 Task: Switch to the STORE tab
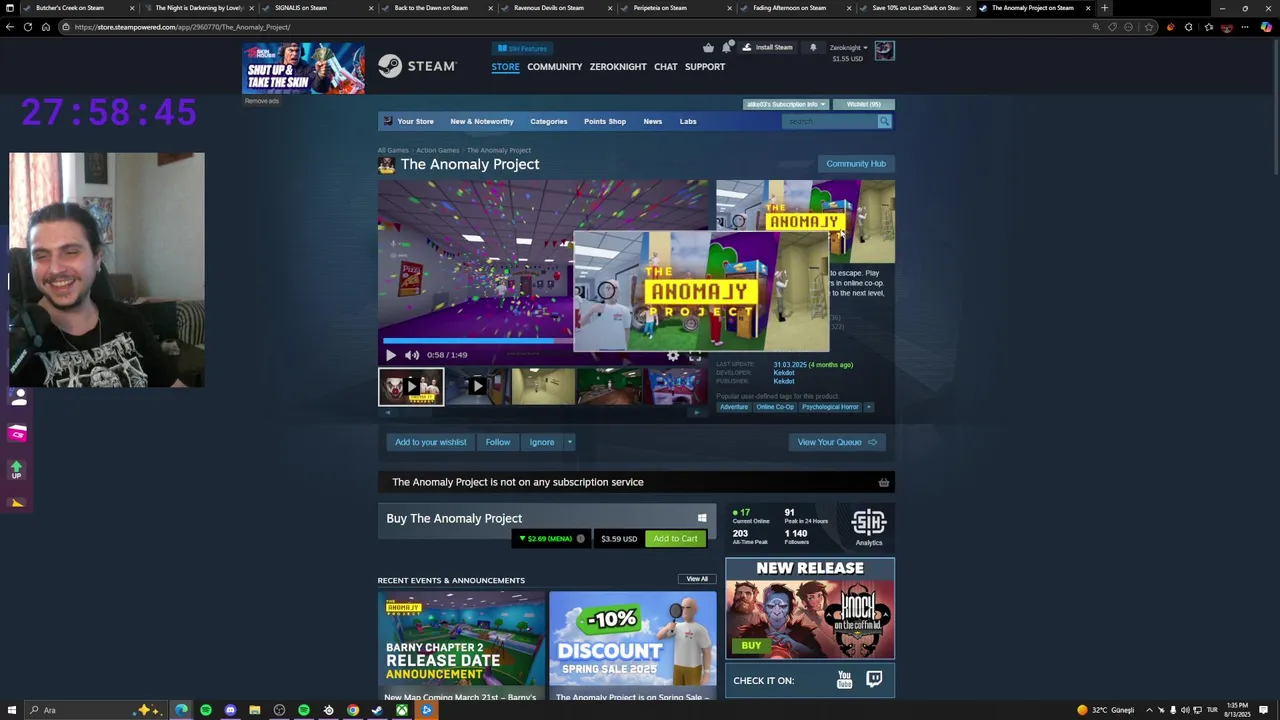tap(505, 67)
